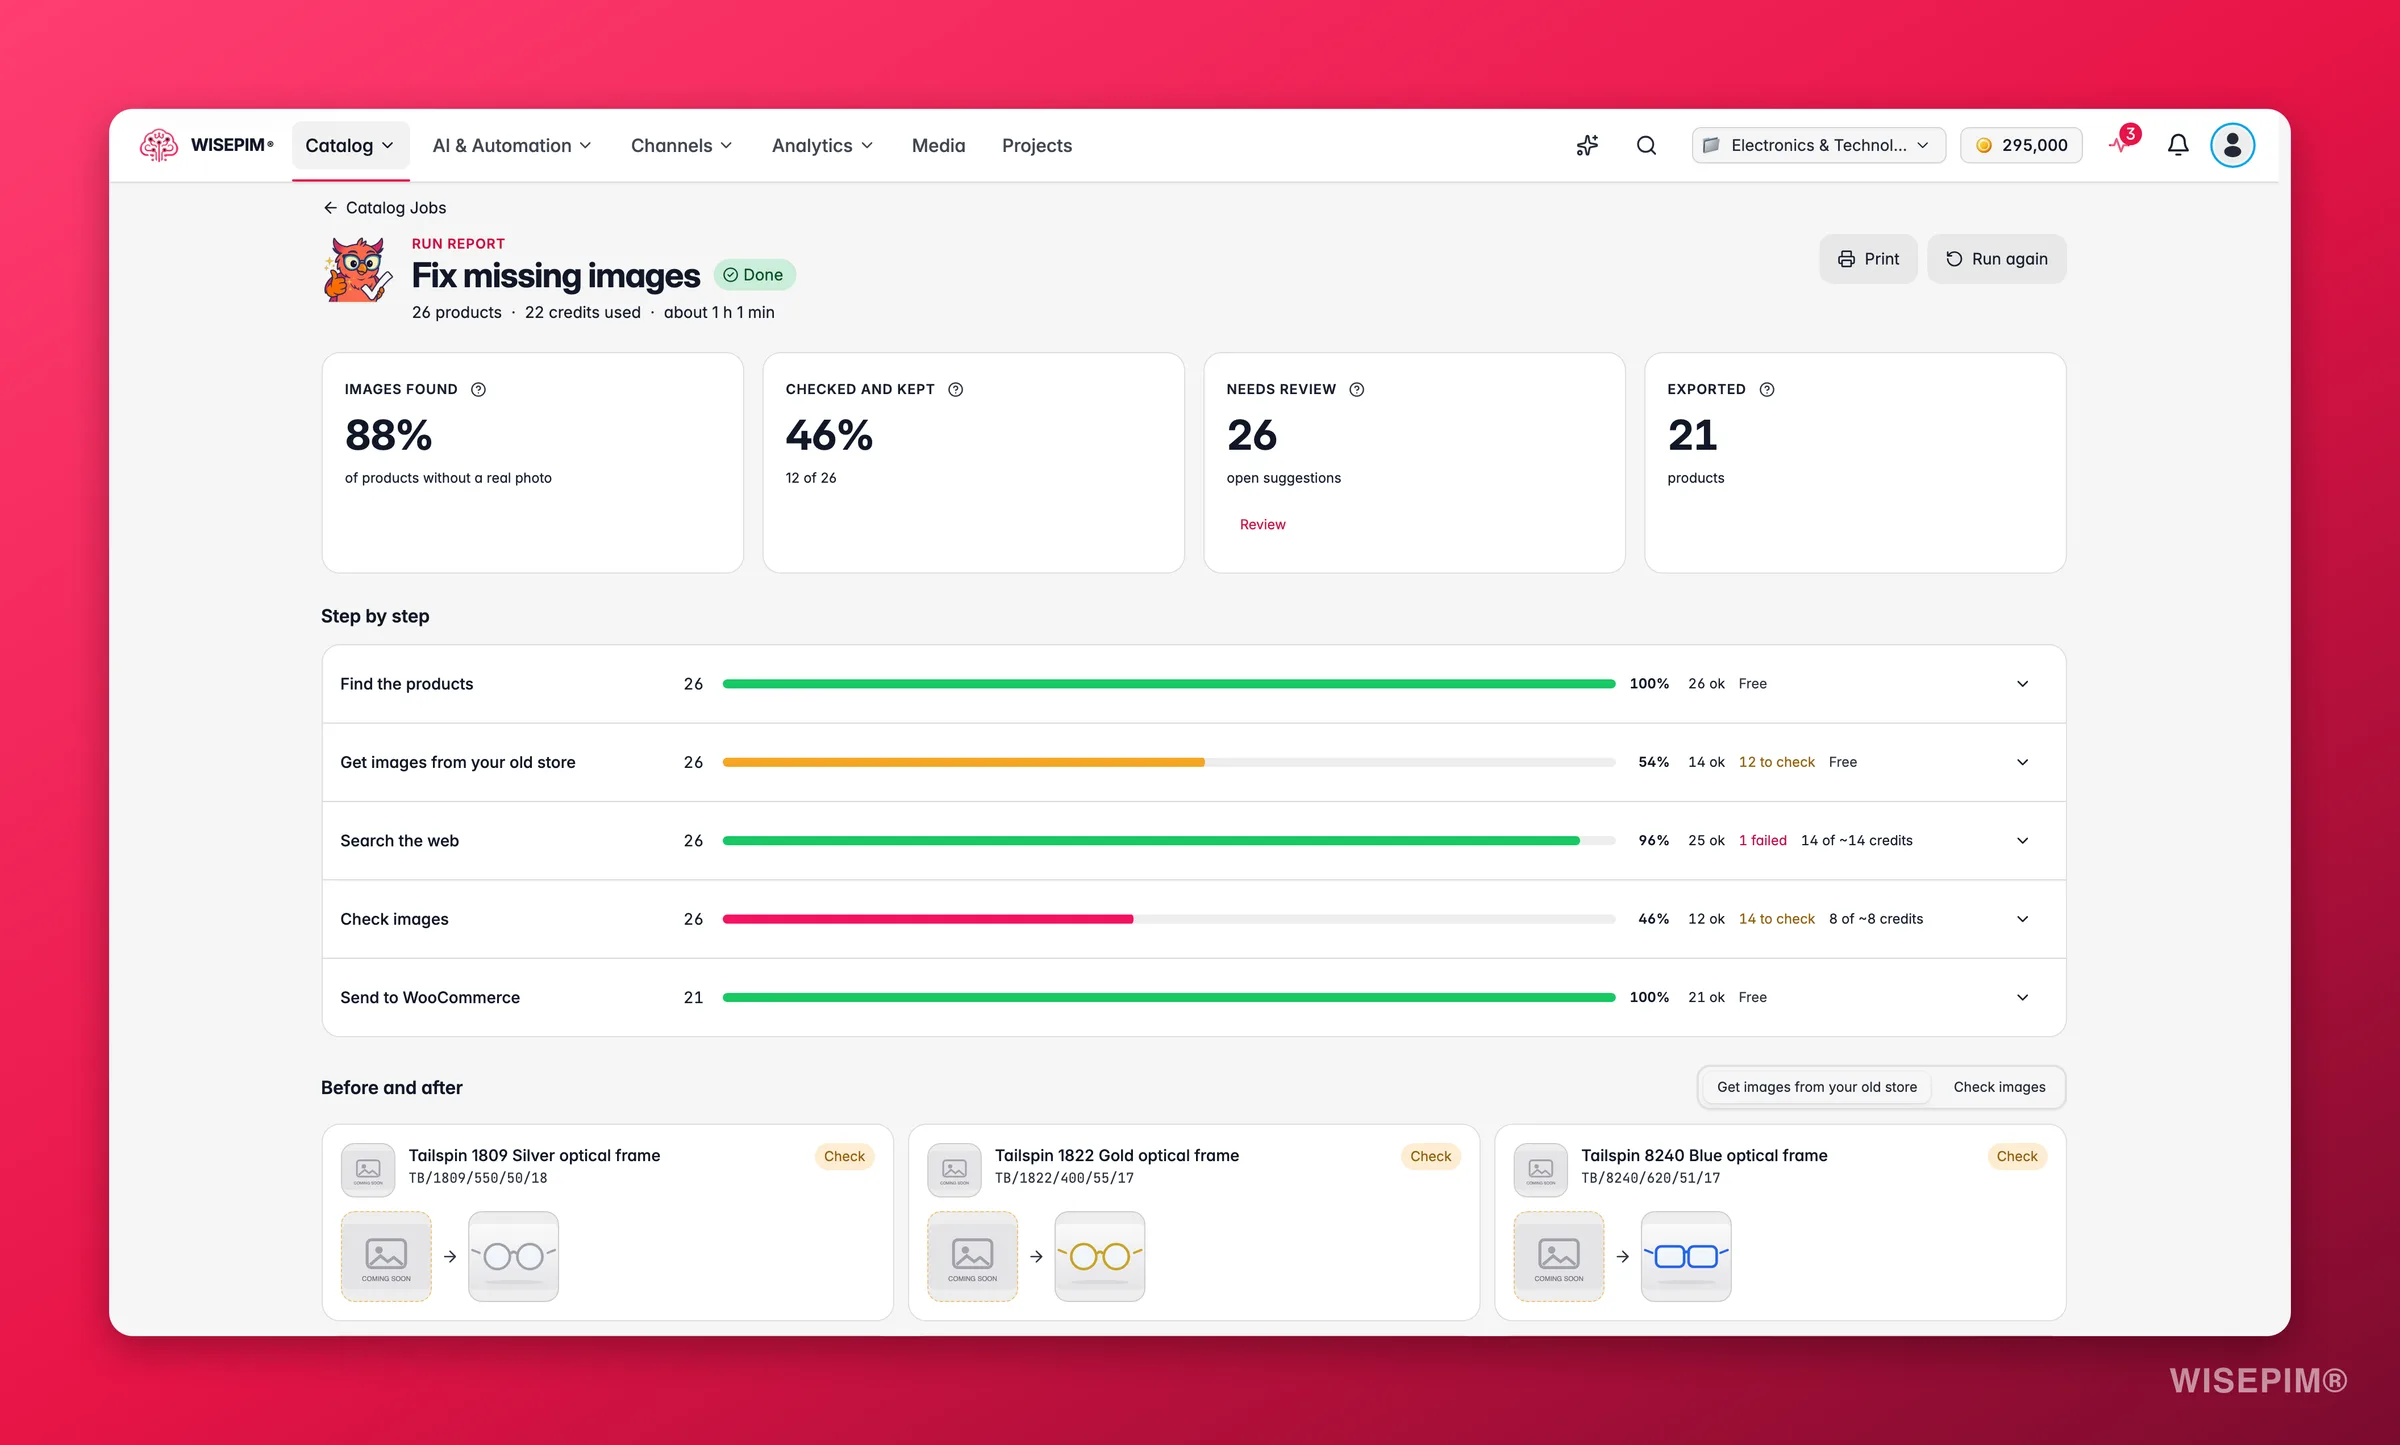The image size is (2400, 1445).
Task: Click the Review link under Needs Review
Action: click(x=1262, y=525)
